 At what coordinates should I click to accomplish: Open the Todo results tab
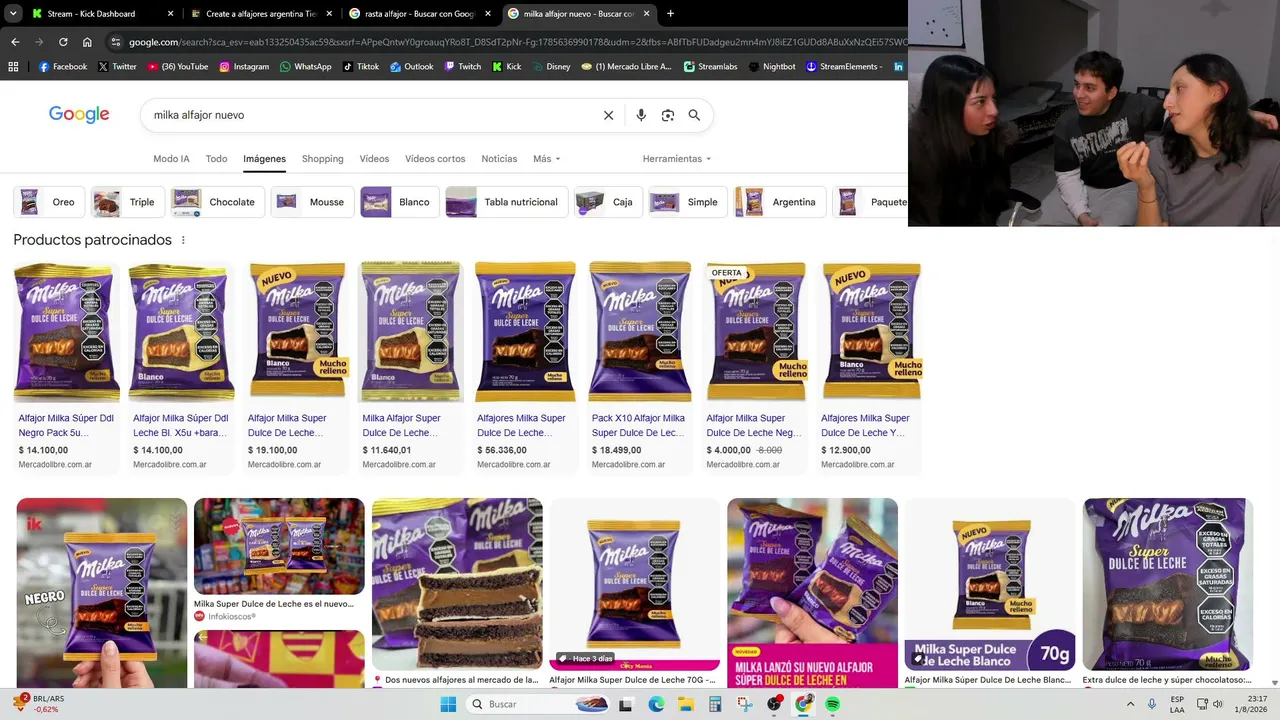coord(216,159)
